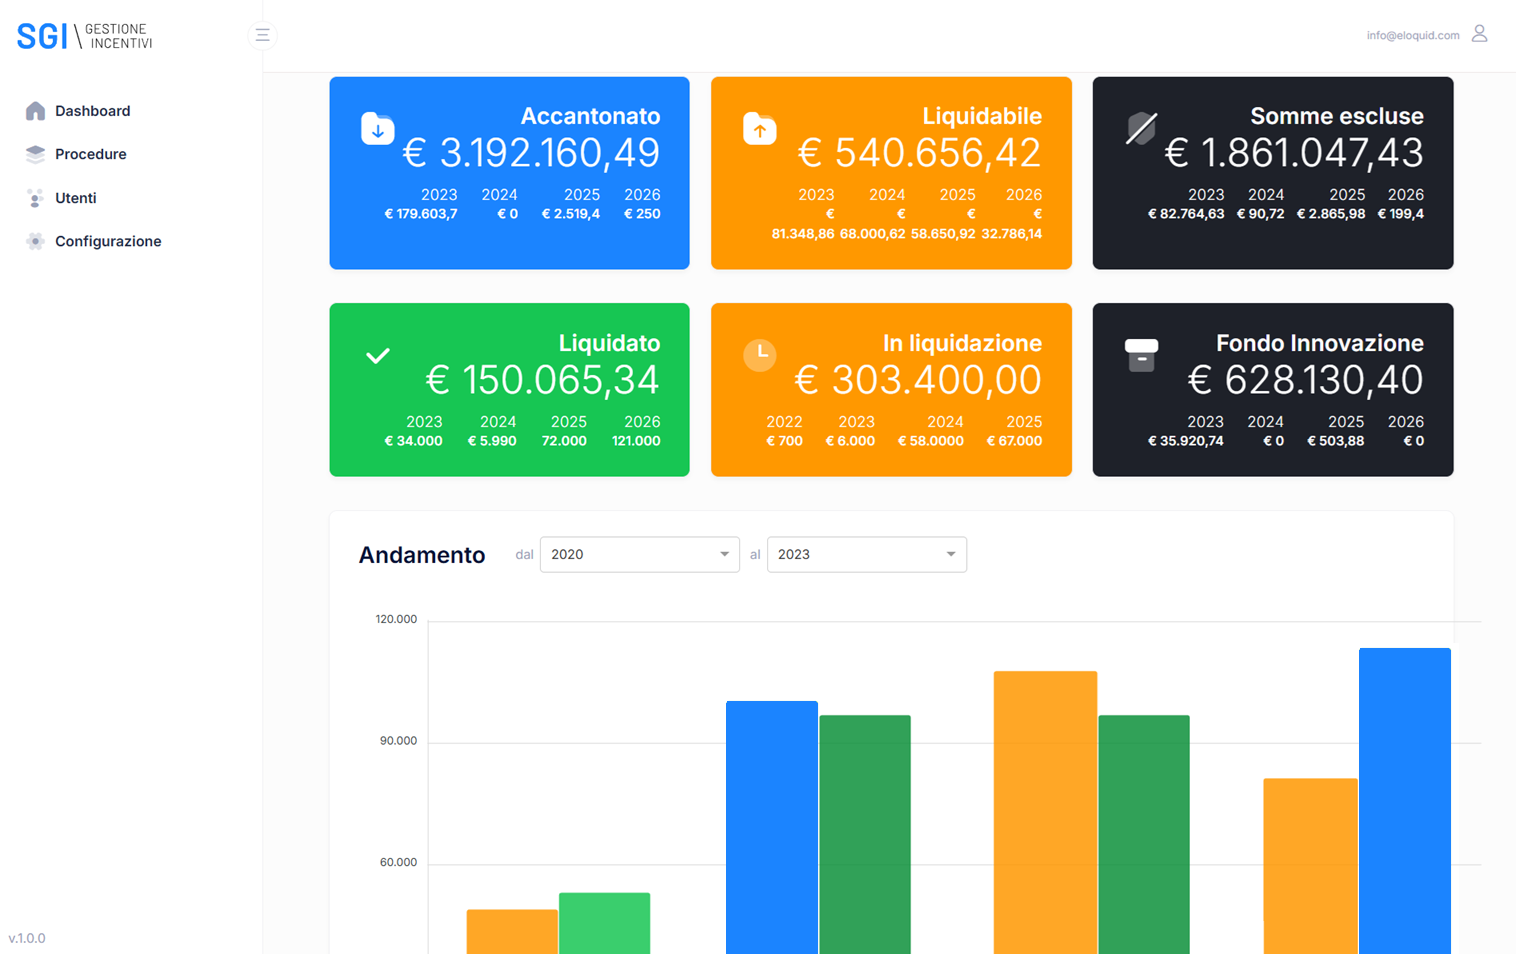The image size is (1516, 954).
Task: Click the archive icon on Fondo Innovazione
Action: pos(1140,355)
